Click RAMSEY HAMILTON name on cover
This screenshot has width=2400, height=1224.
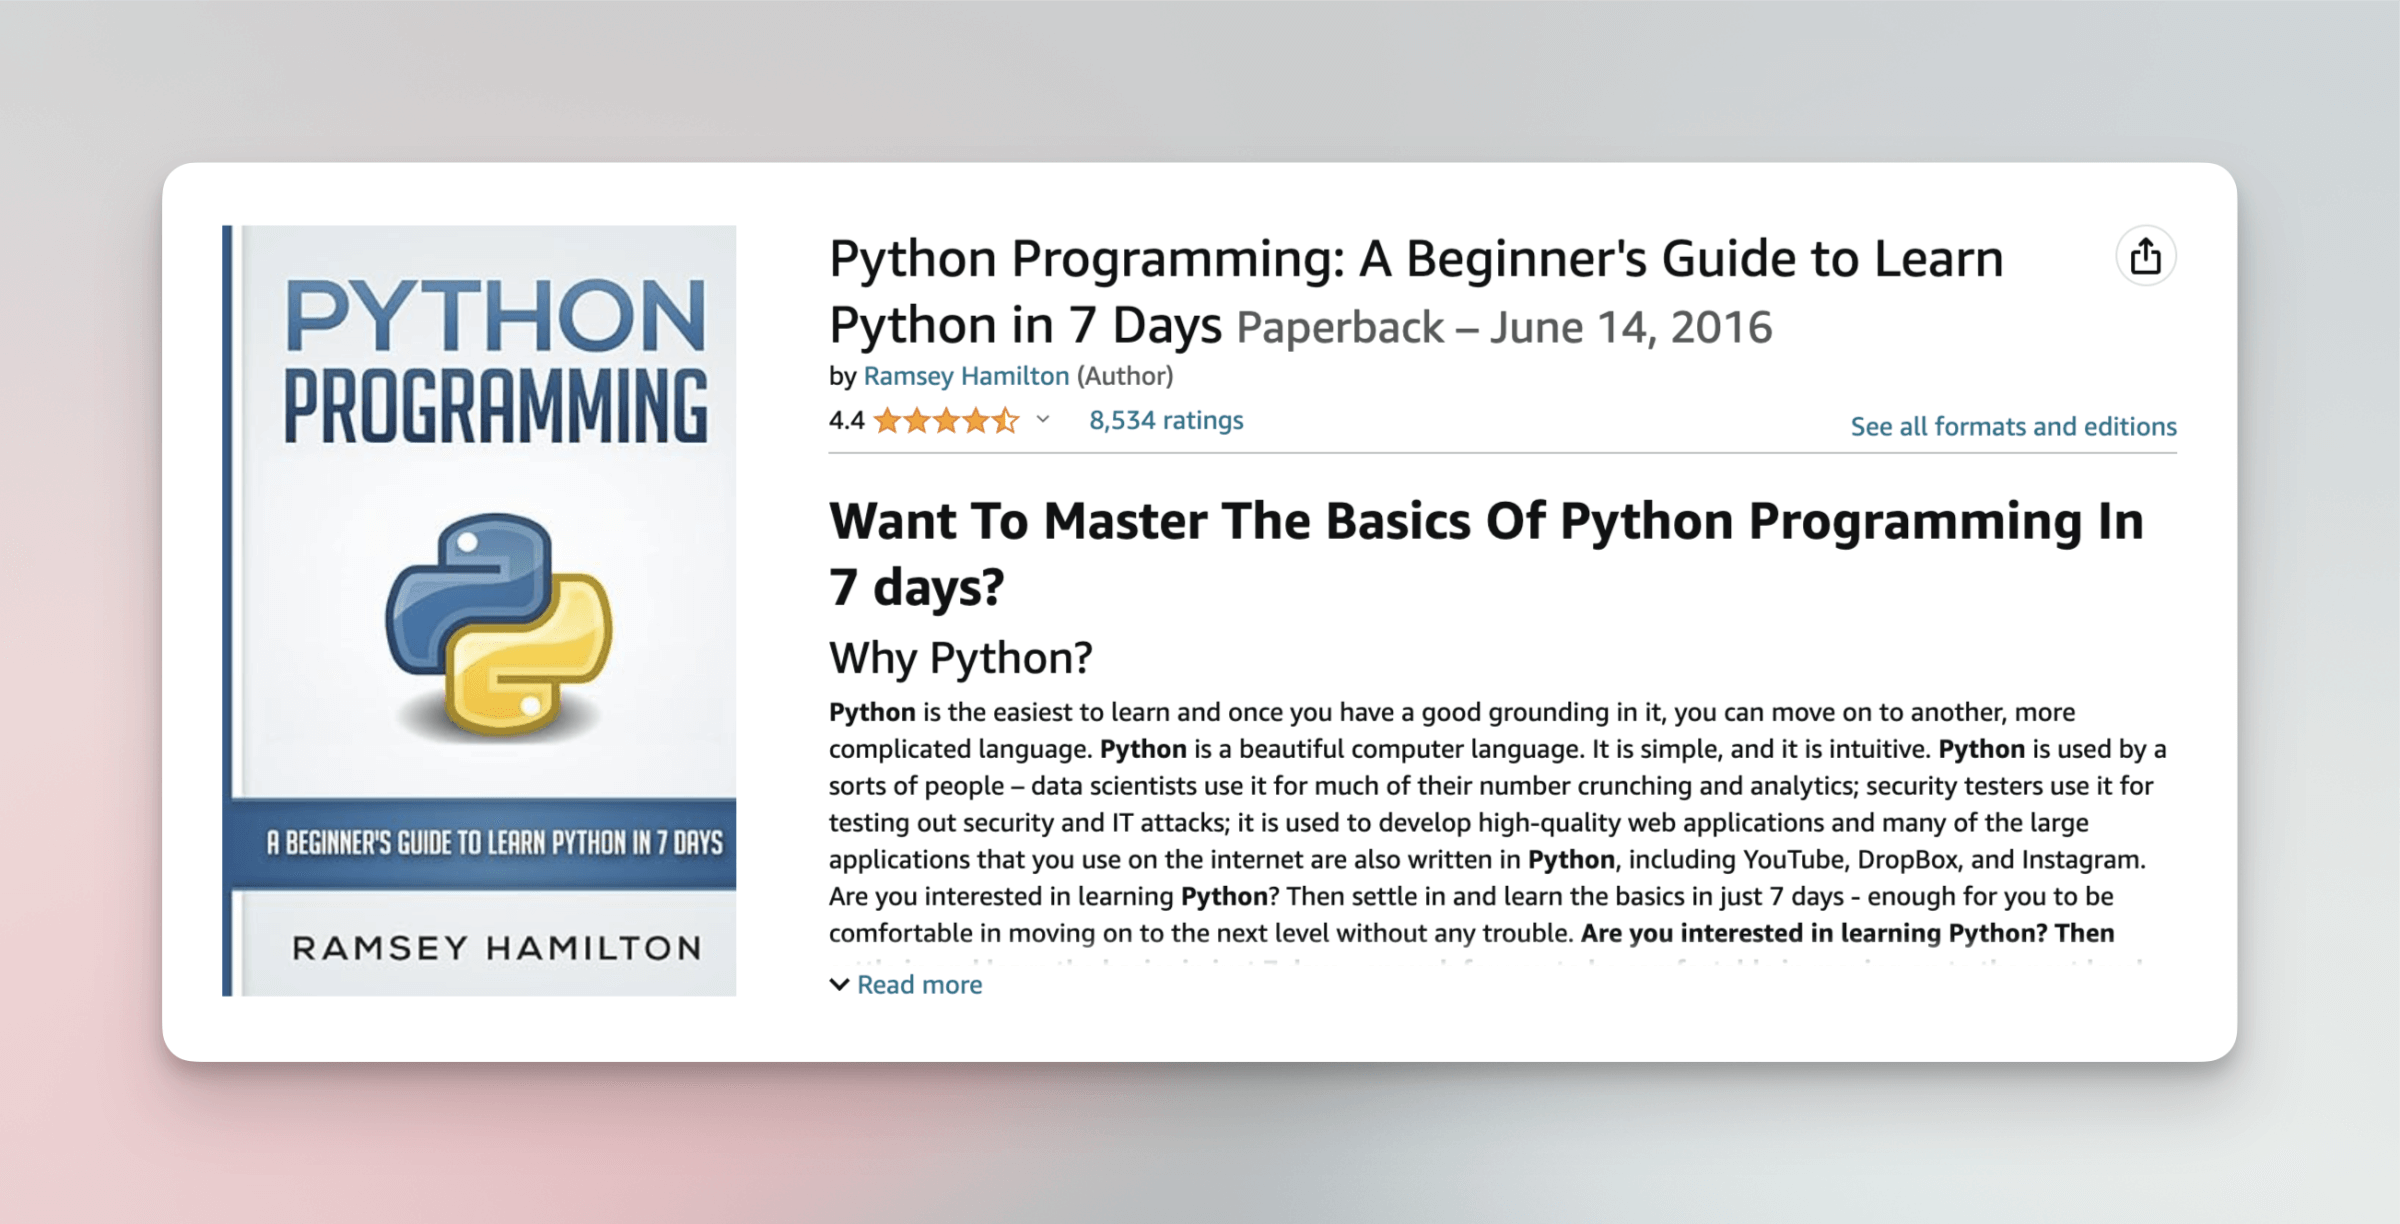click(496, 948)
